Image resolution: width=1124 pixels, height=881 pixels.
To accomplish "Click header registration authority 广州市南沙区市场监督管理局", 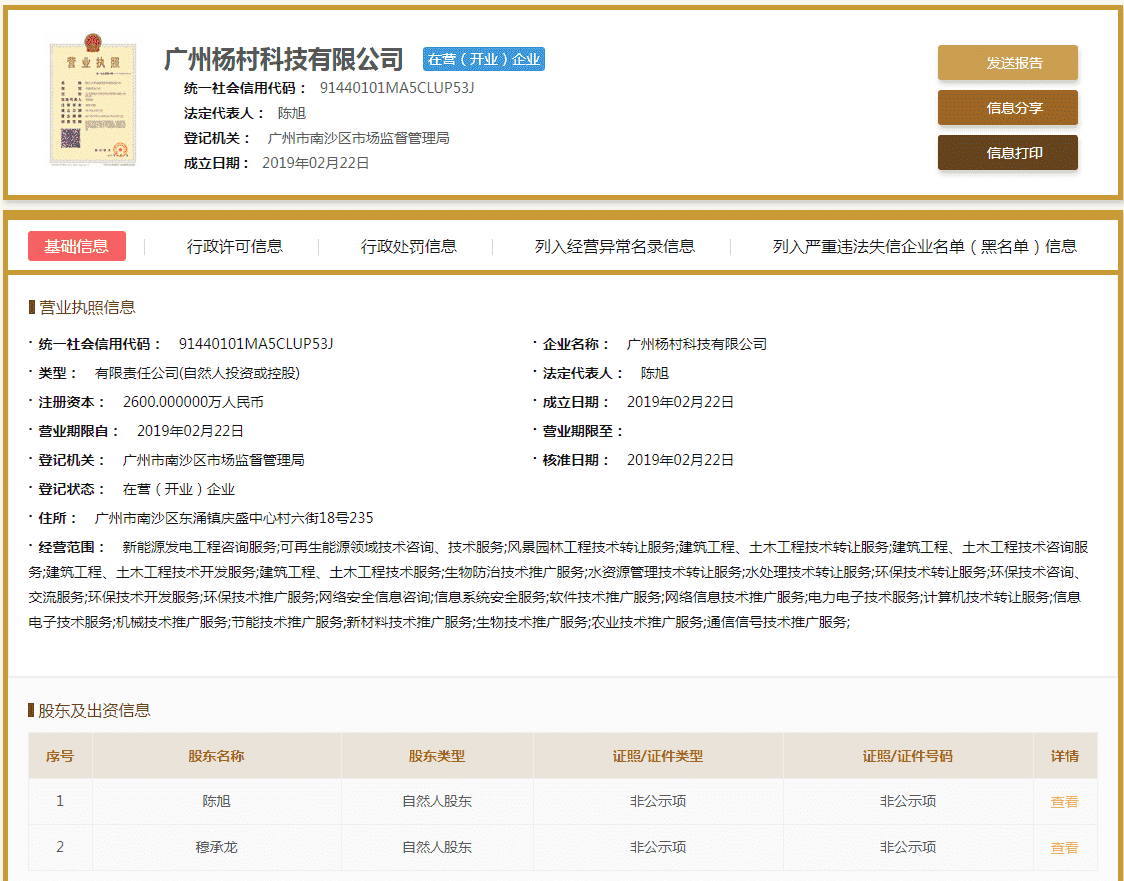I will pyautogui.click(x=358, y=138).
